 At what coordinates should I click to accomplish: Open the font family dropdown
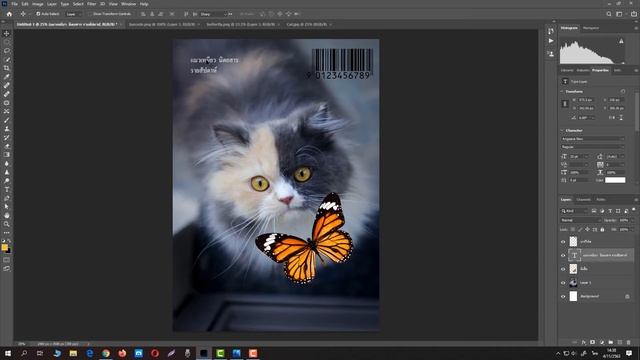pyautogui.click(x=593, y=139)
